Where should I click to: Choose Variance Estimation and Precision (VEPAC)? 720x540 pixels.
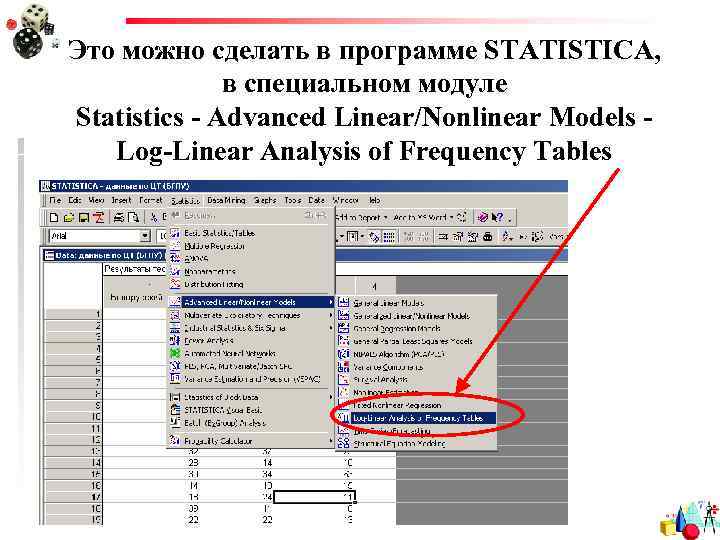pos(251,379)
